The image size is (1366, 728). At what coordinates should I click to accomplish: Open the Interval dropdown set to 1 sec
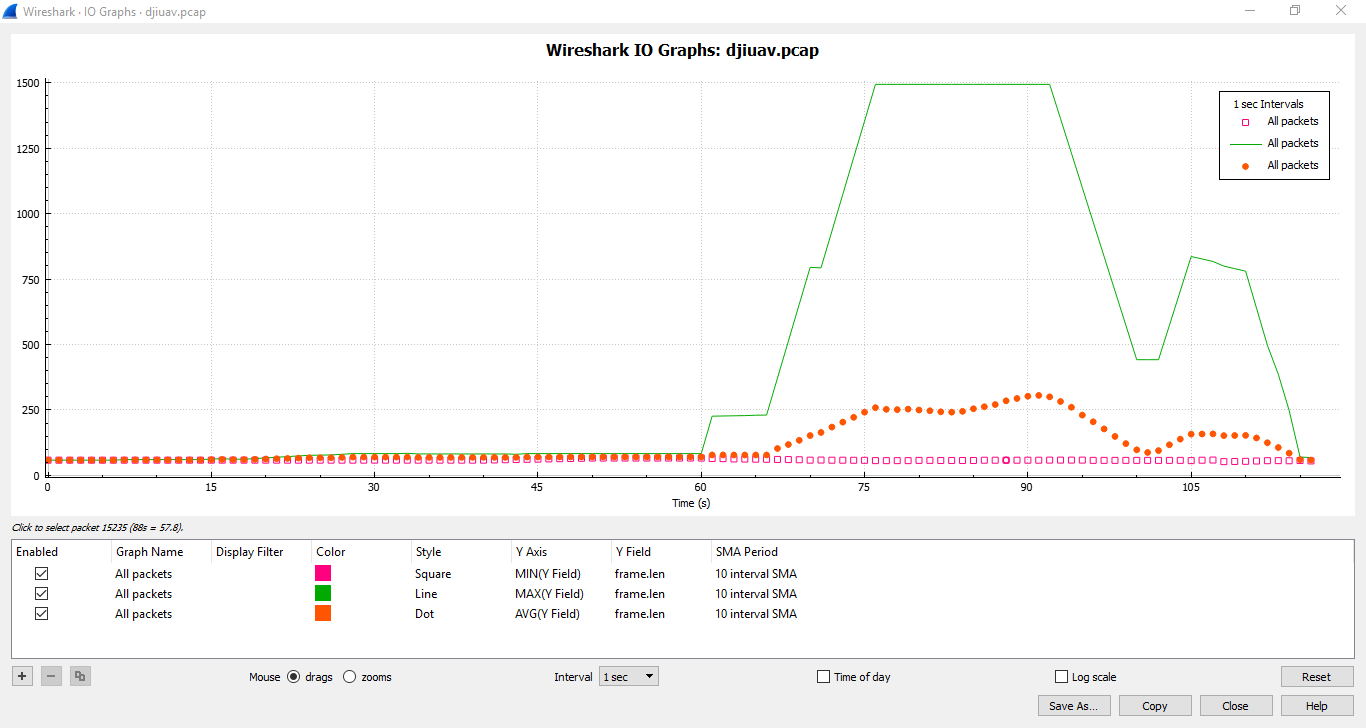pyautogui.click(x=629, y=677)
